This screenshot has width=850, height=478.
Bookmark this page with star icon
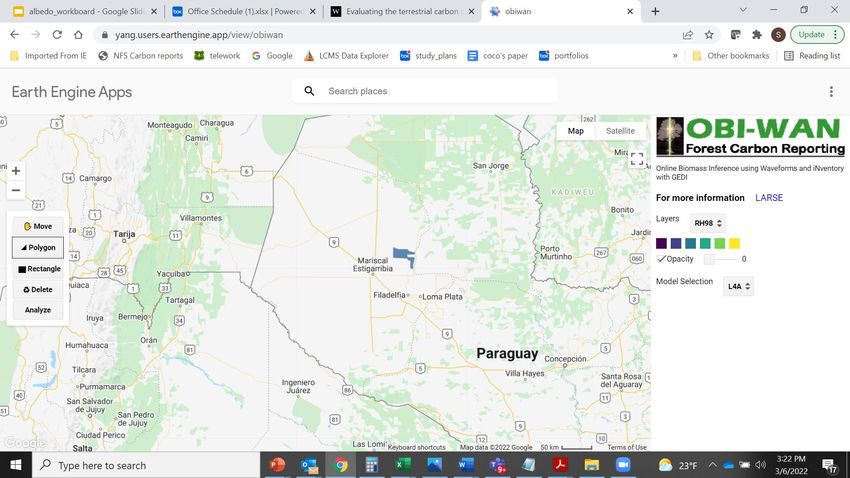709,35
